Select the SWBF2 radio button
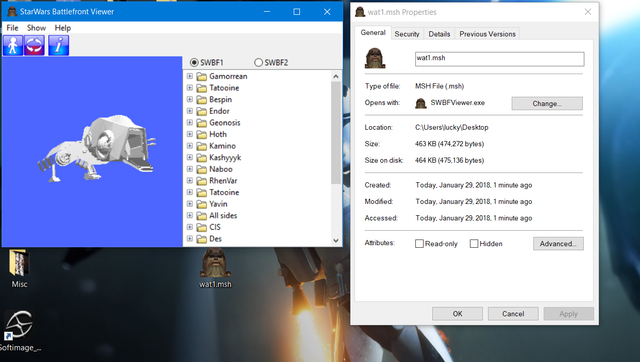This screenshot has width=640, height=362. tap(258, 62)
